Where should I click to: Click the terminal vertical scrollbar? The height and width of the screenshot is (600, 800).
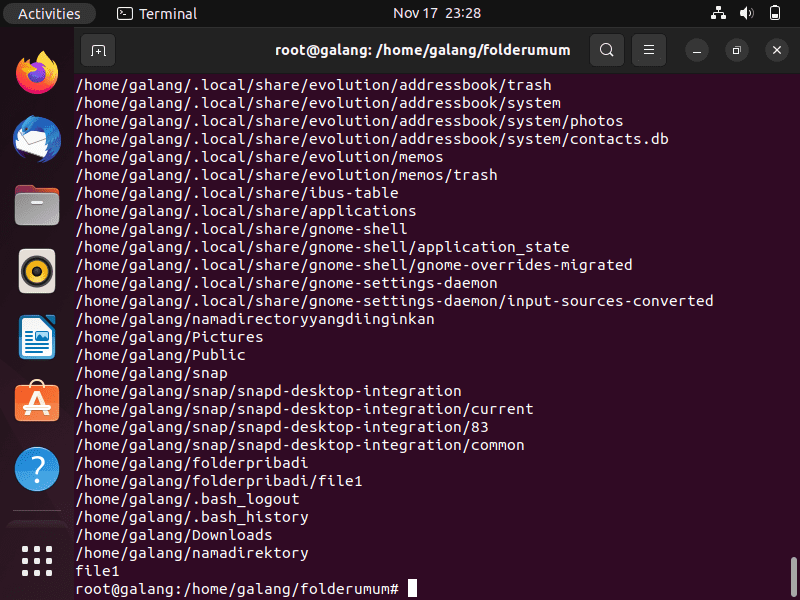[x=793, y=577]
